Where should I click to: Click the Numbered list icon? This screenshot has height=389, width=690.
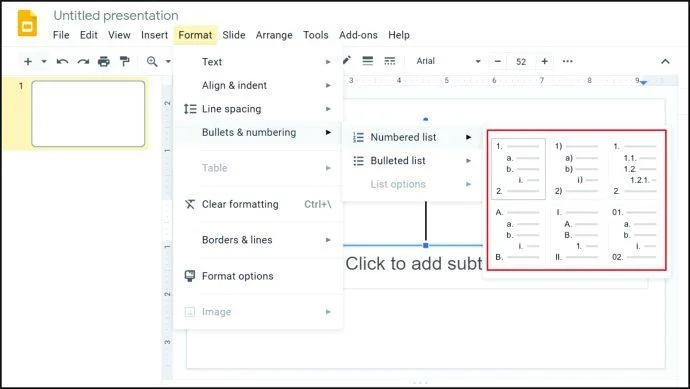click(359, 137)
